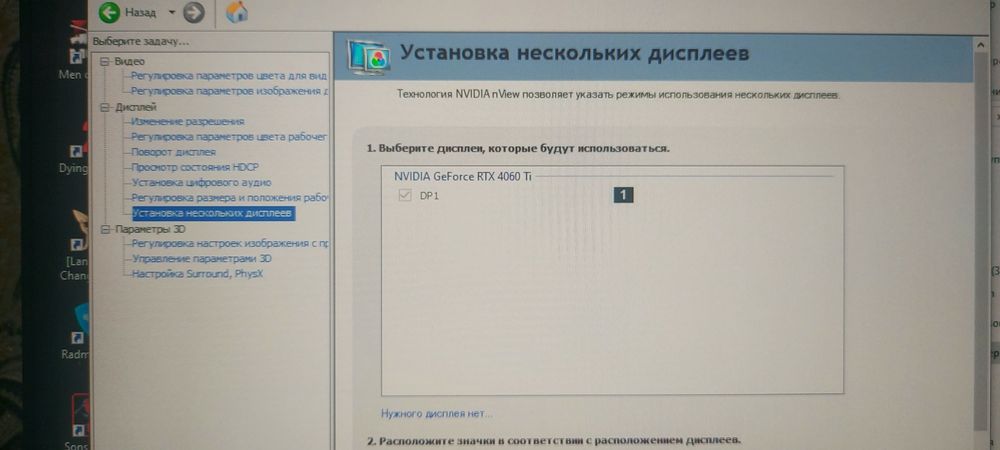
Task: Select Управление параметрами 3D
Action: [x=201, y=259]
